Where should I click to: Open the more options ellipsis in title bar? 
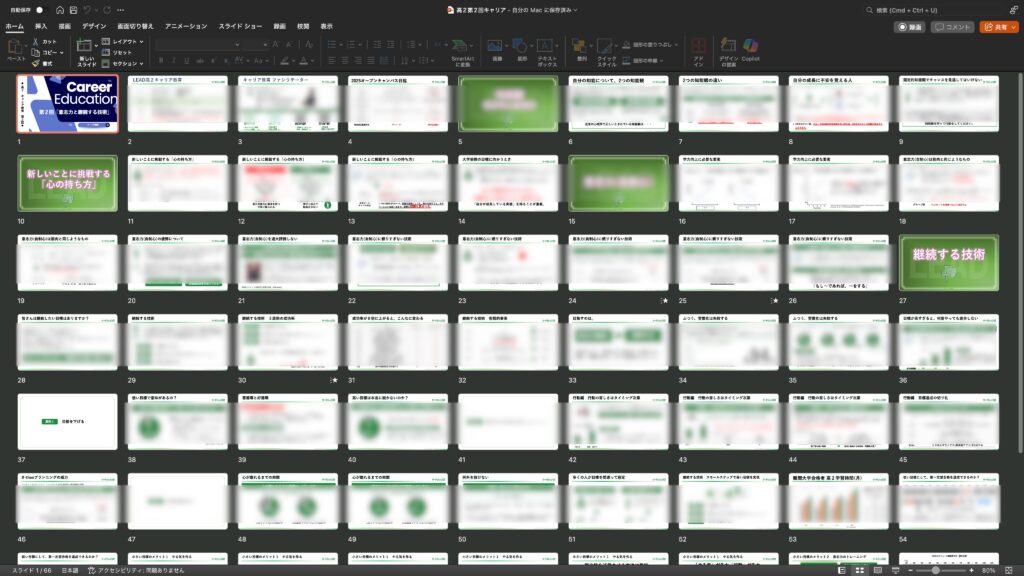pos(120,10)
